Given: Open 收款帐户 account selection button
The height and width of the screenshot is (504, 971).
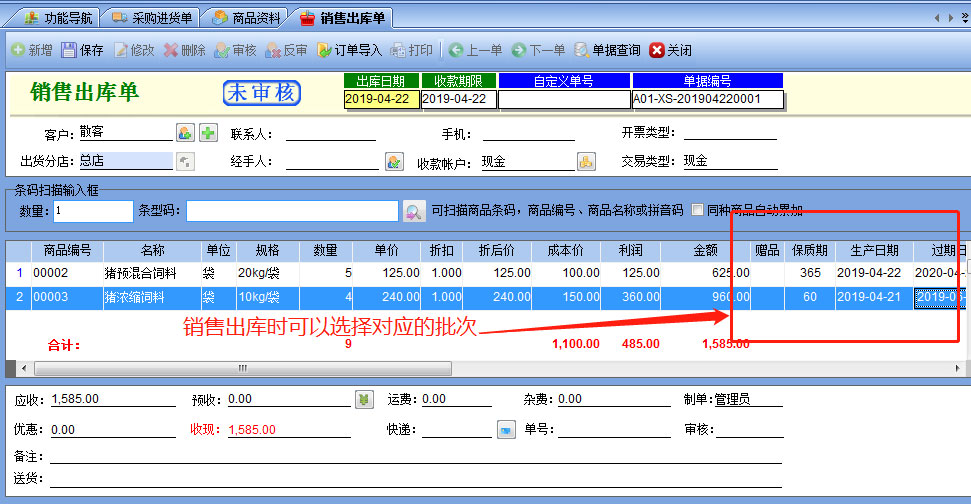Looking at the screenshot, I should click(586, 161).
